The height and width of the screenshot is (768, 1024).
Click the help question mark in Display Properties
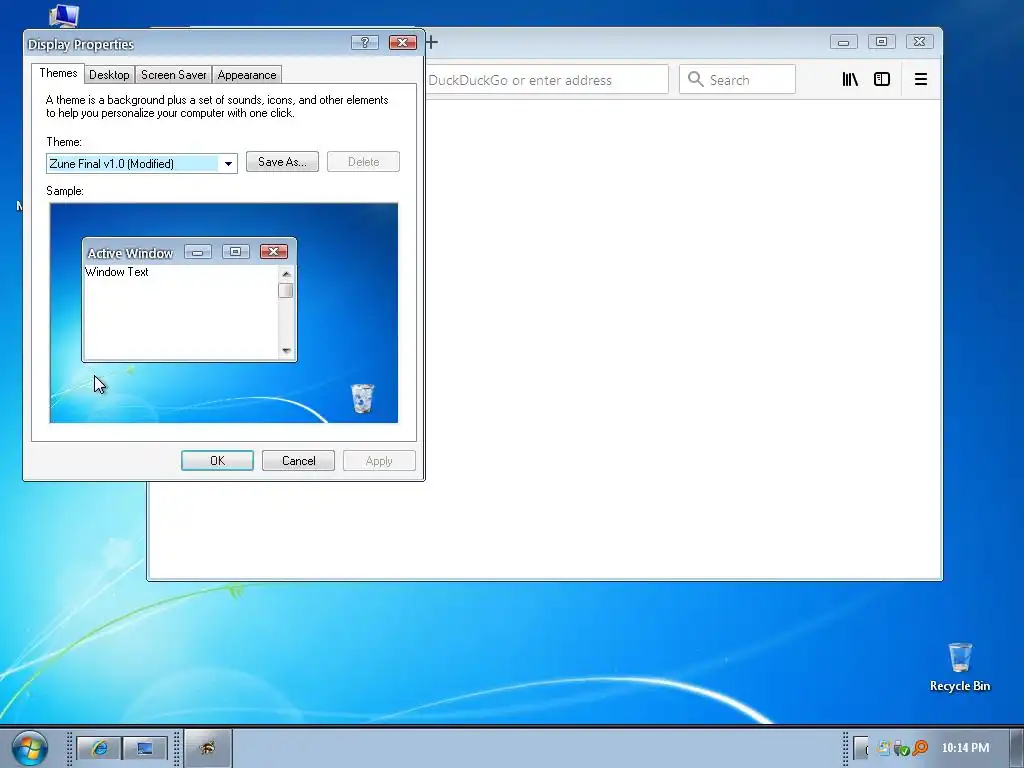364,42
